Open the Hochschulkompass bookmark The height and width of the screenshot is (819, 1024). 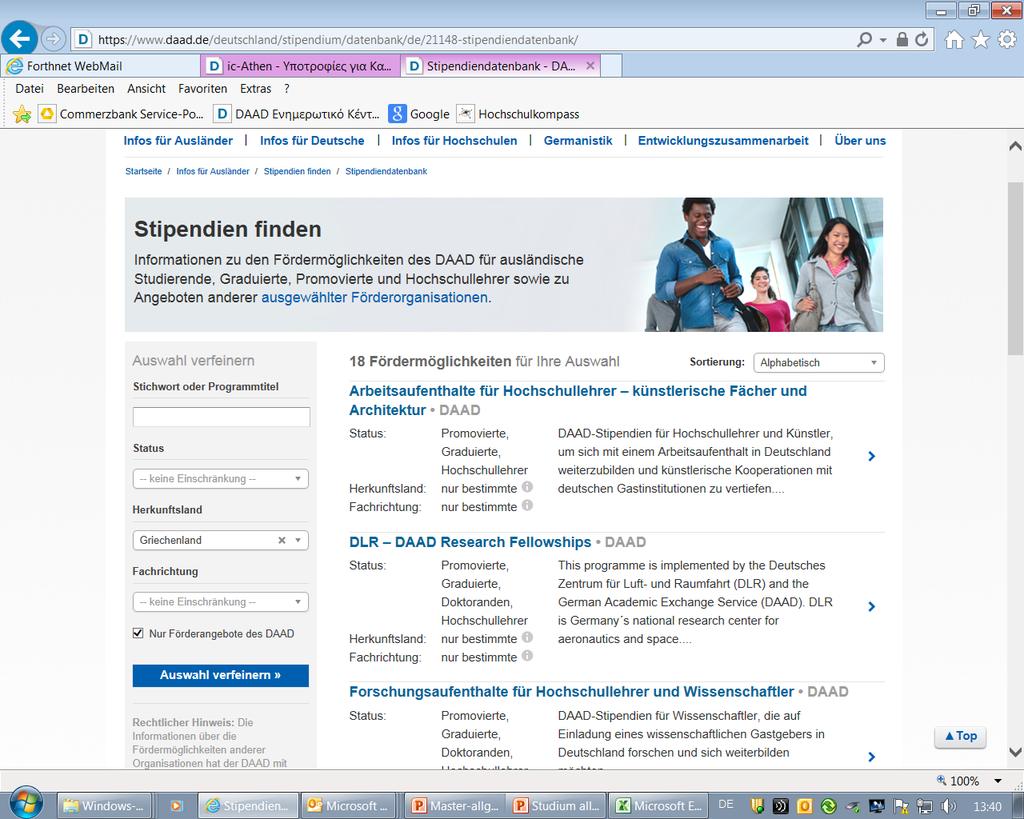click(518, 114)
